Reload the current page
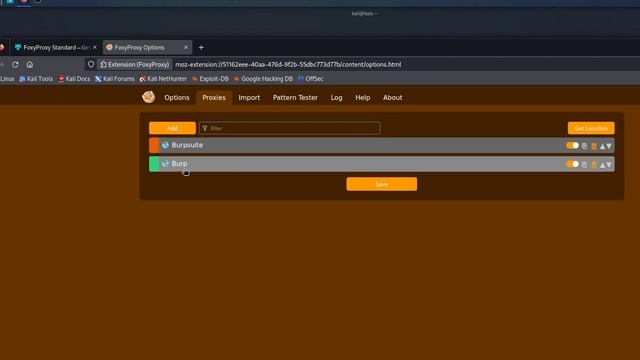This screenshot has width=640, height=360. click(15, 64)
